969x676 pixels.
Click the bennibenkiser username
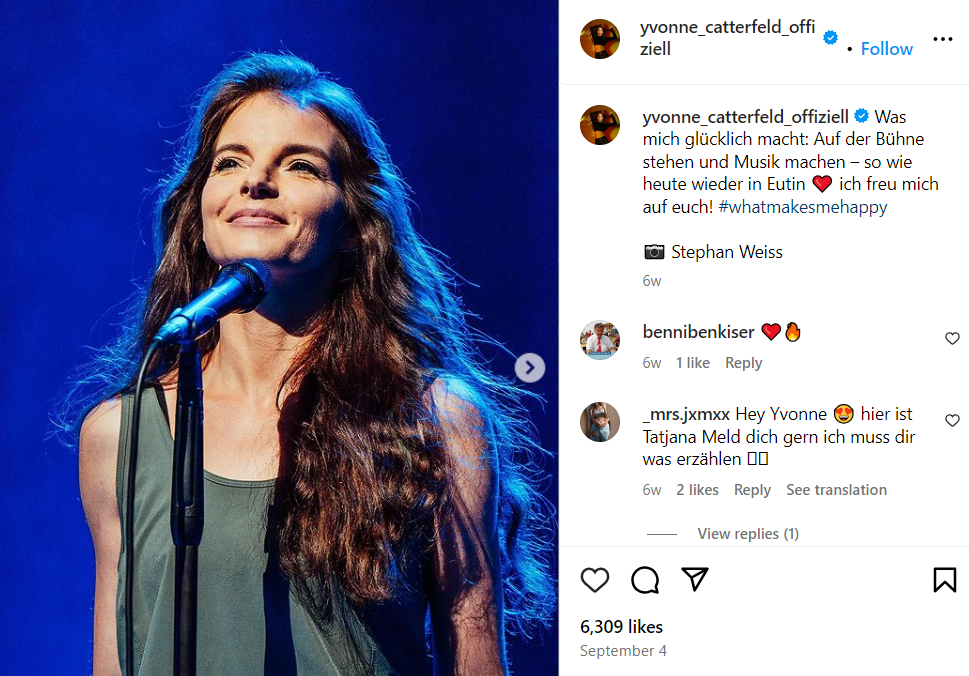click(698, 332)
